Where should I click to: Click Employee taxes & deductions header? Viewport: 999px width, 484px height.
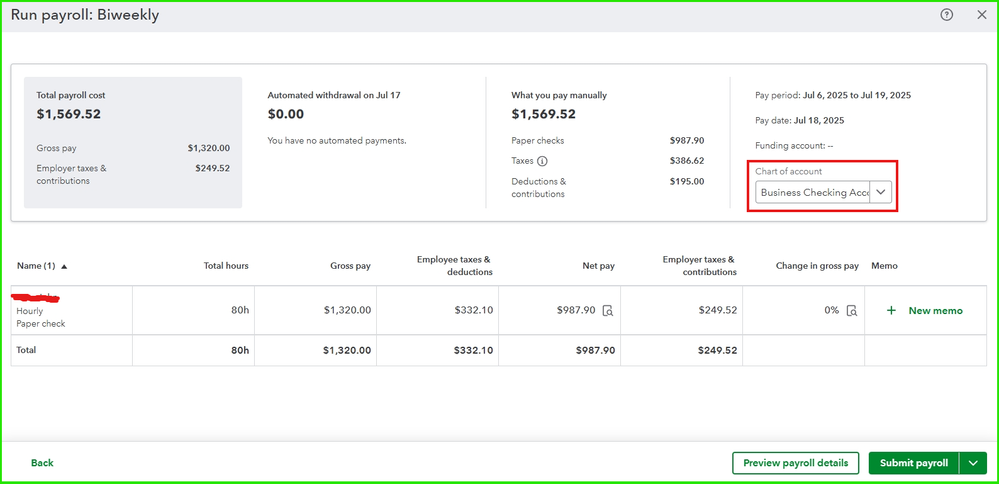click(x=454, y=266)
